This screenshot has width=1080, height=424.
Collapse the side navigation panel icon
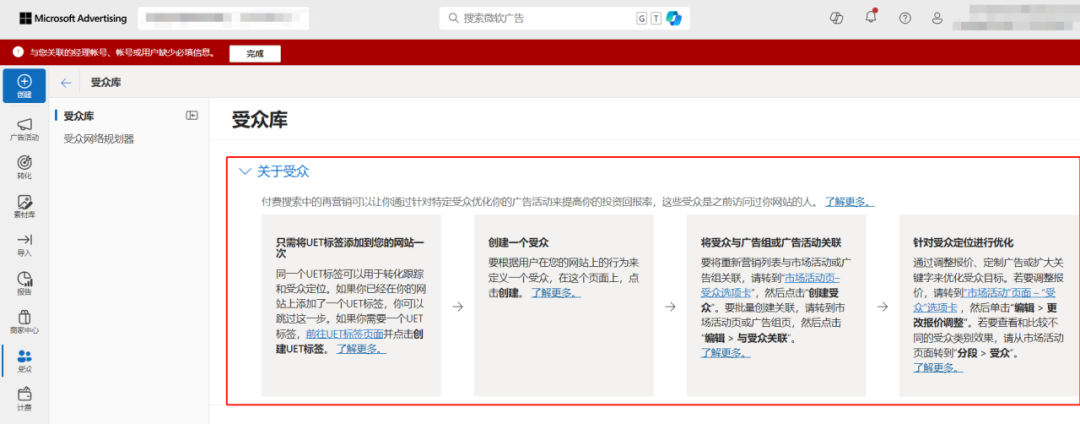(192, 116)
